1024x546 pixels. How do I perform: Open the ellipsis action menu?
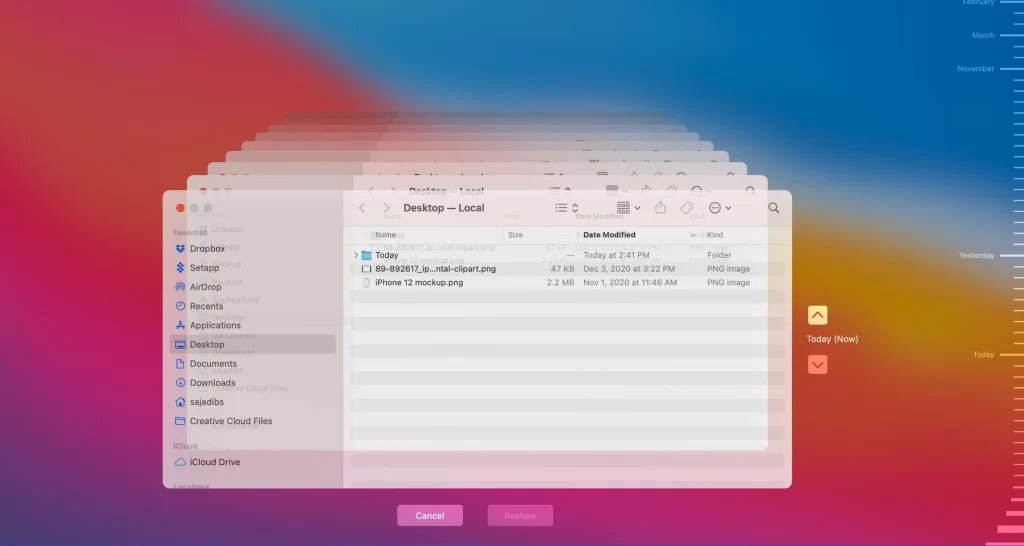point(720,208)
